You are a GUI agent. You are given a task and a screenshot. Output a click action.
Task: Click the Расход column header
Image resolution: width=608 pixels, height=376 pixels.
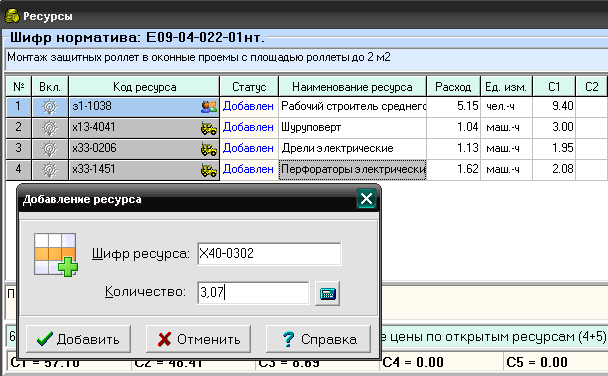(x=453, y=86)
